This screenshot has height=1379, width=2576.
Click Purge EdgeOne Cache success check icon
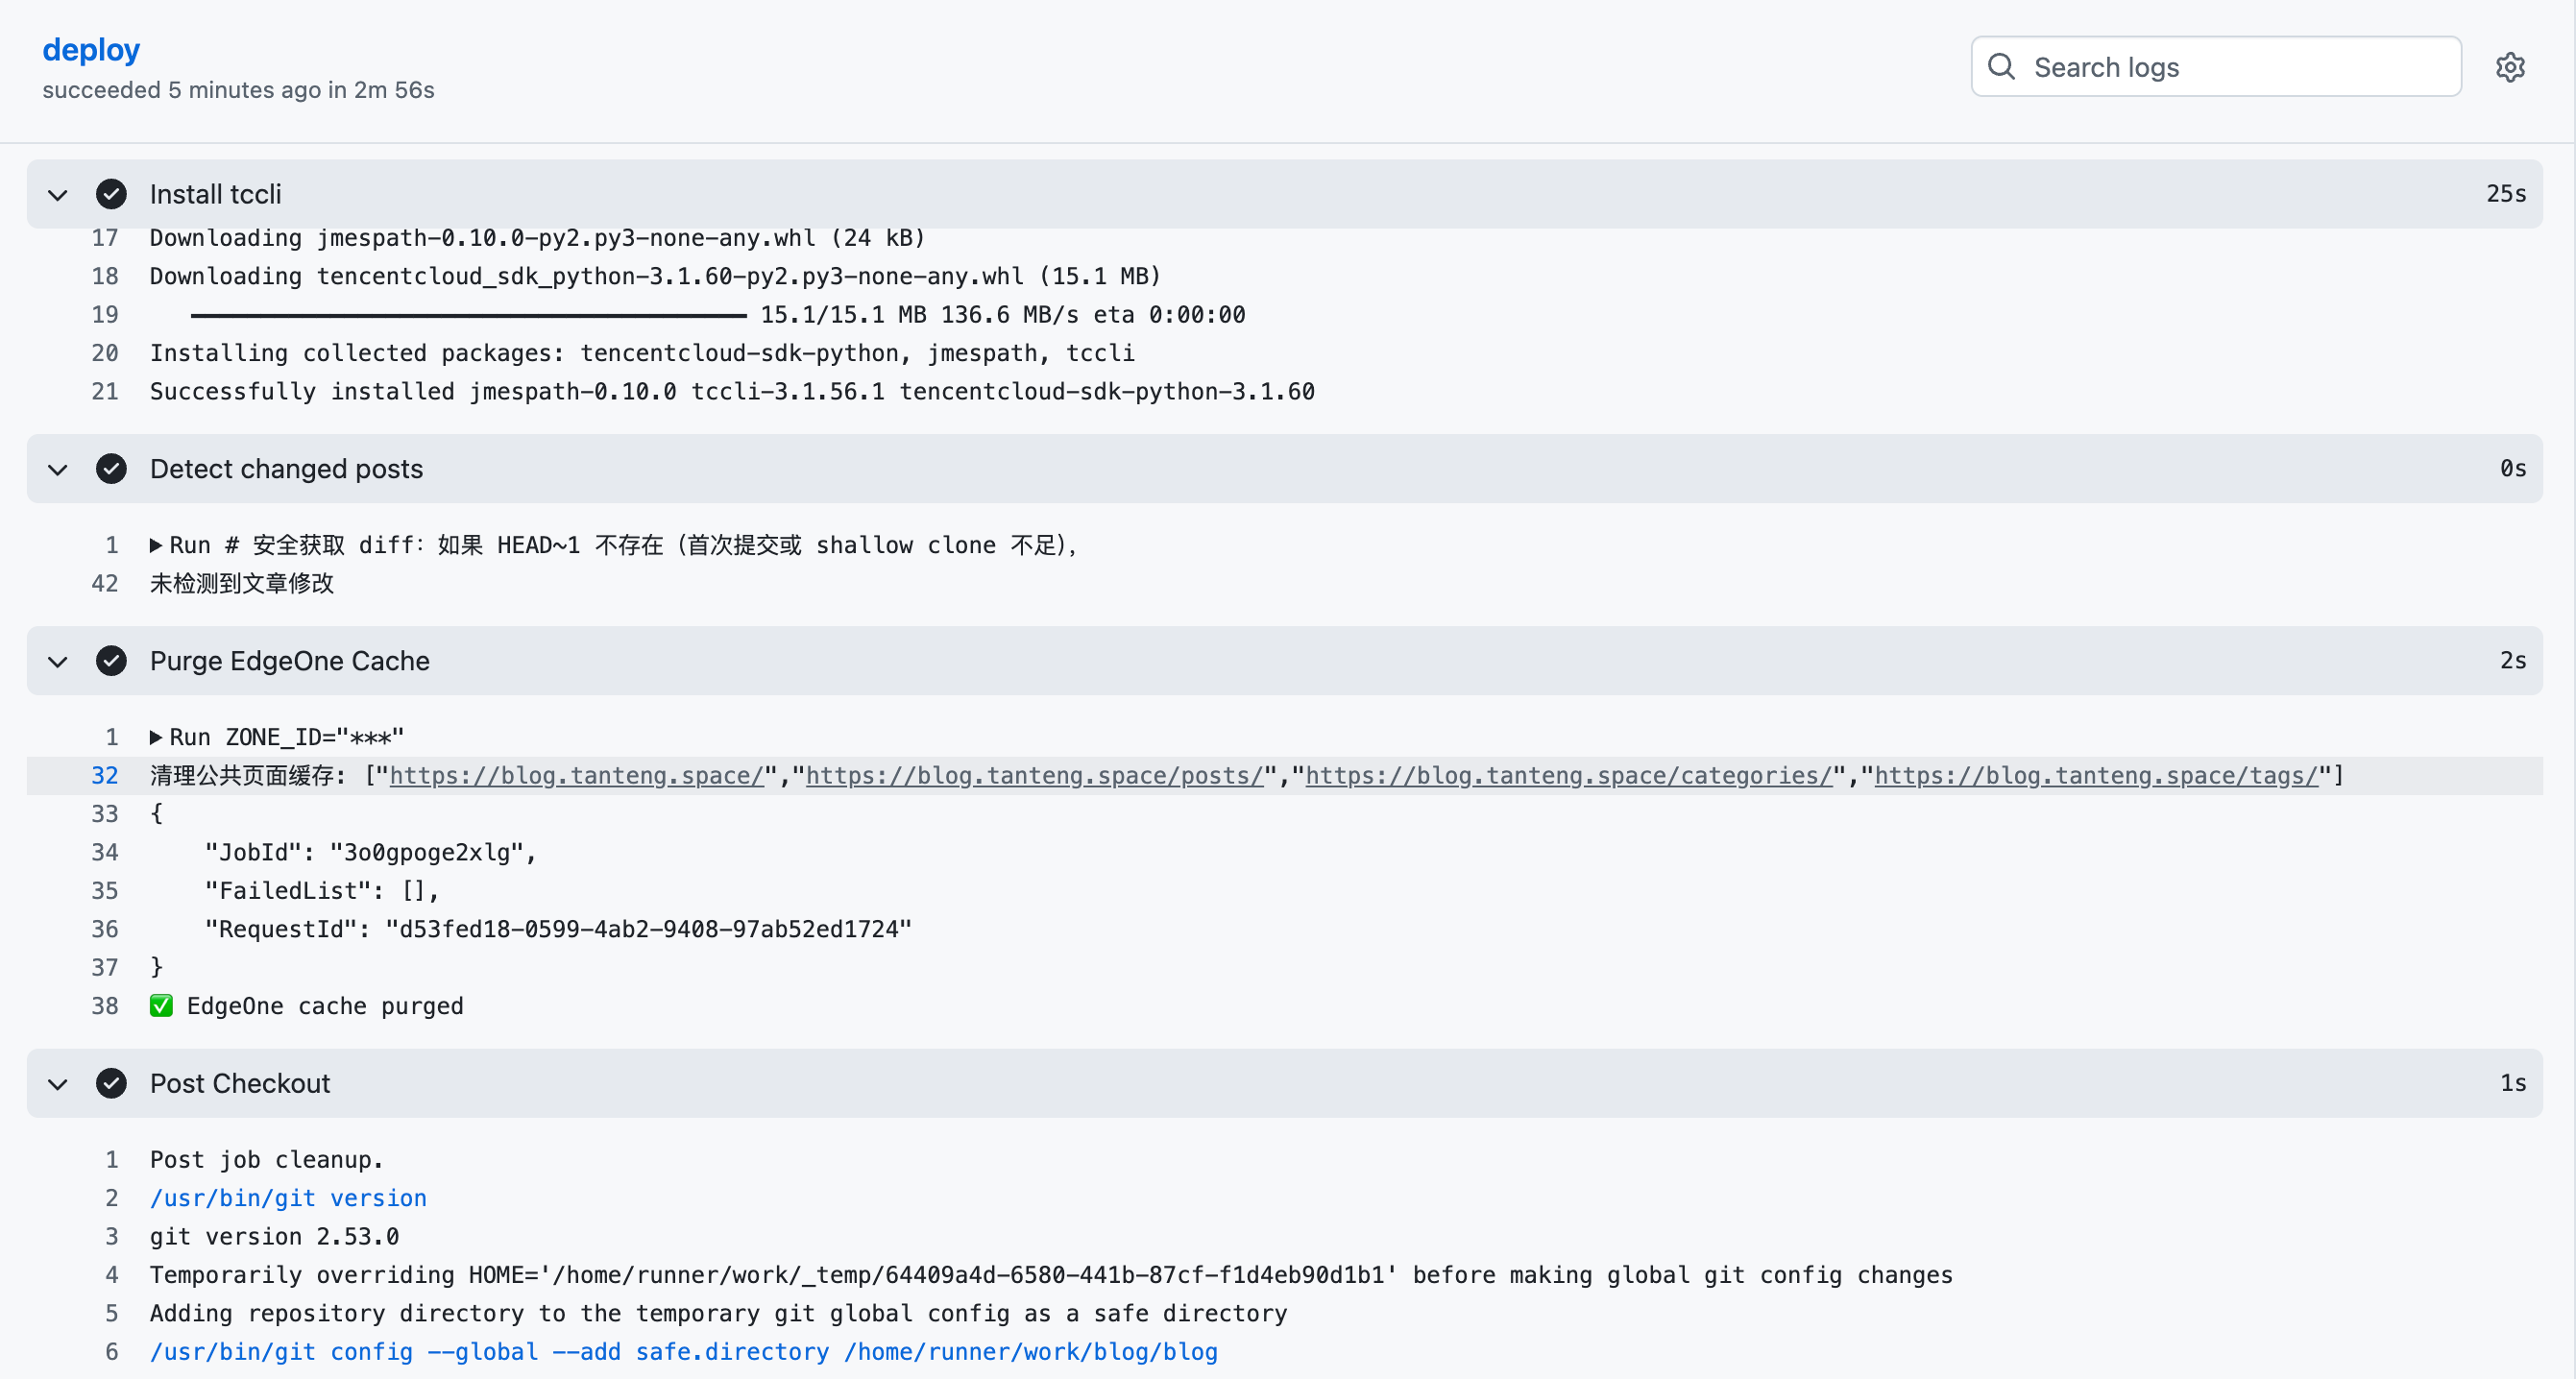(111, 661)
